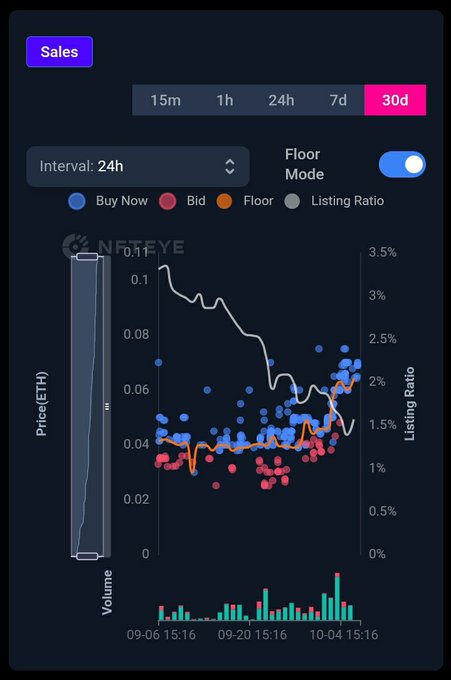Screen dimensions: 451x680
Task: Select the 15m time range tab
Action: pyautogui.click(x=165, y=100)
